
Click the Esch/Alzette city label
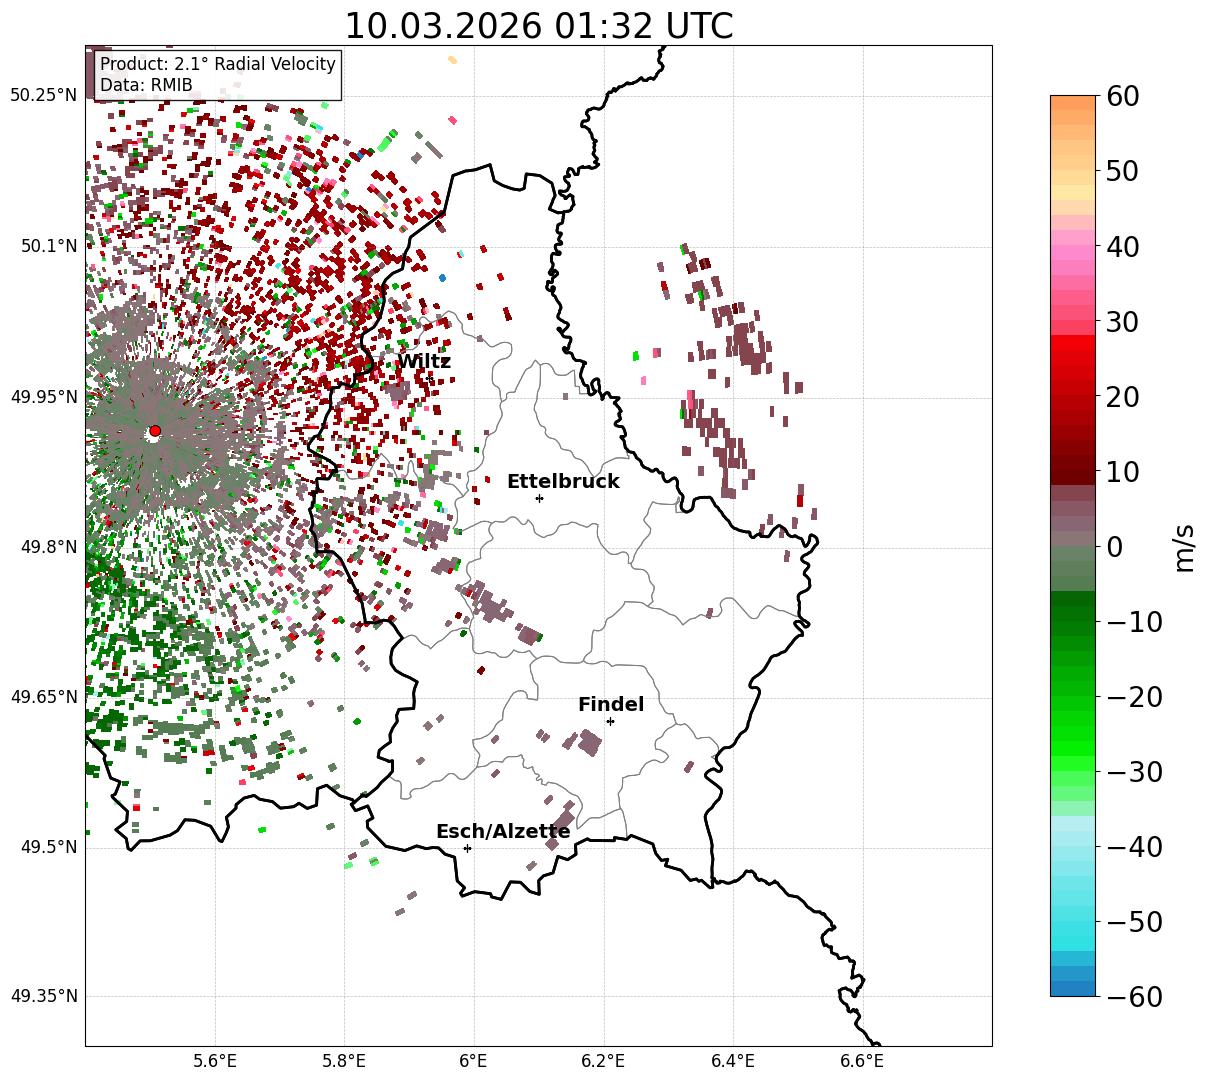tap(503, 832)
